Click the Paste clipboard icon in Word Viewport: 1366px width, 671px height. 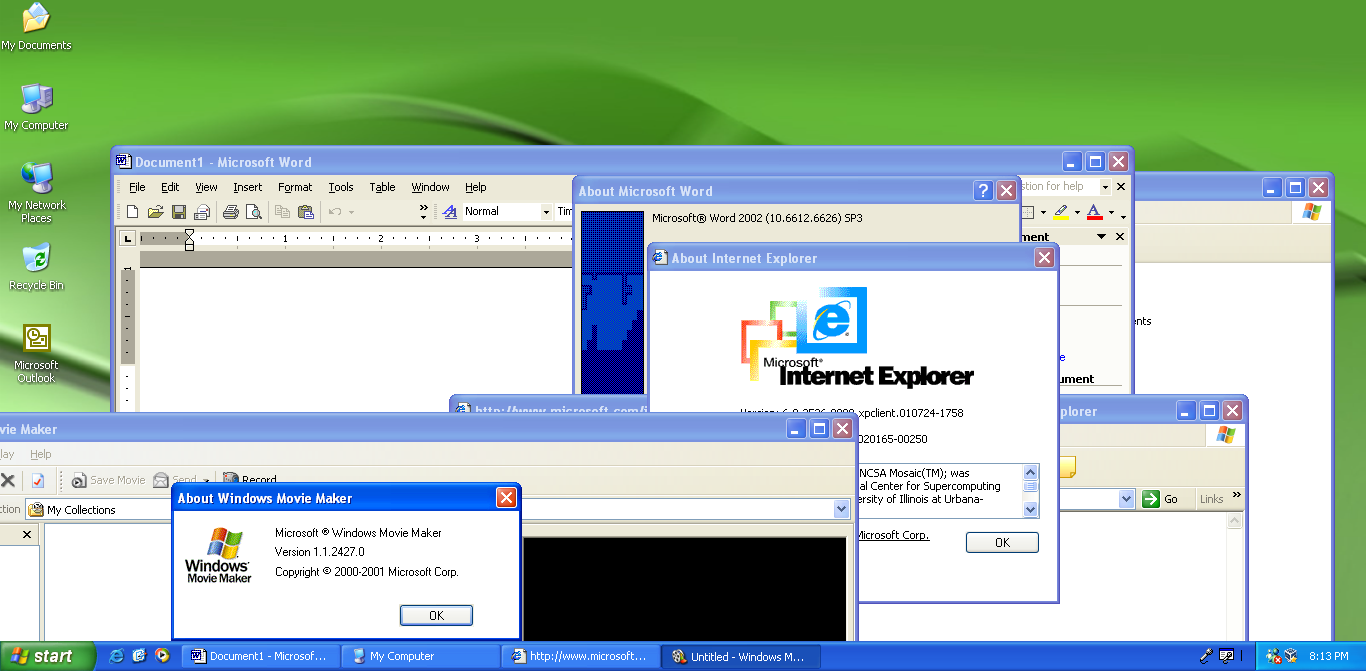tap(306, 212)
